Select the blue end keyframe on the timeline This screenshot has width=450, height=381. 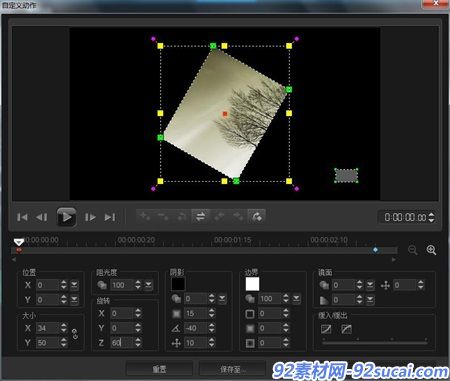click(376, 250)
